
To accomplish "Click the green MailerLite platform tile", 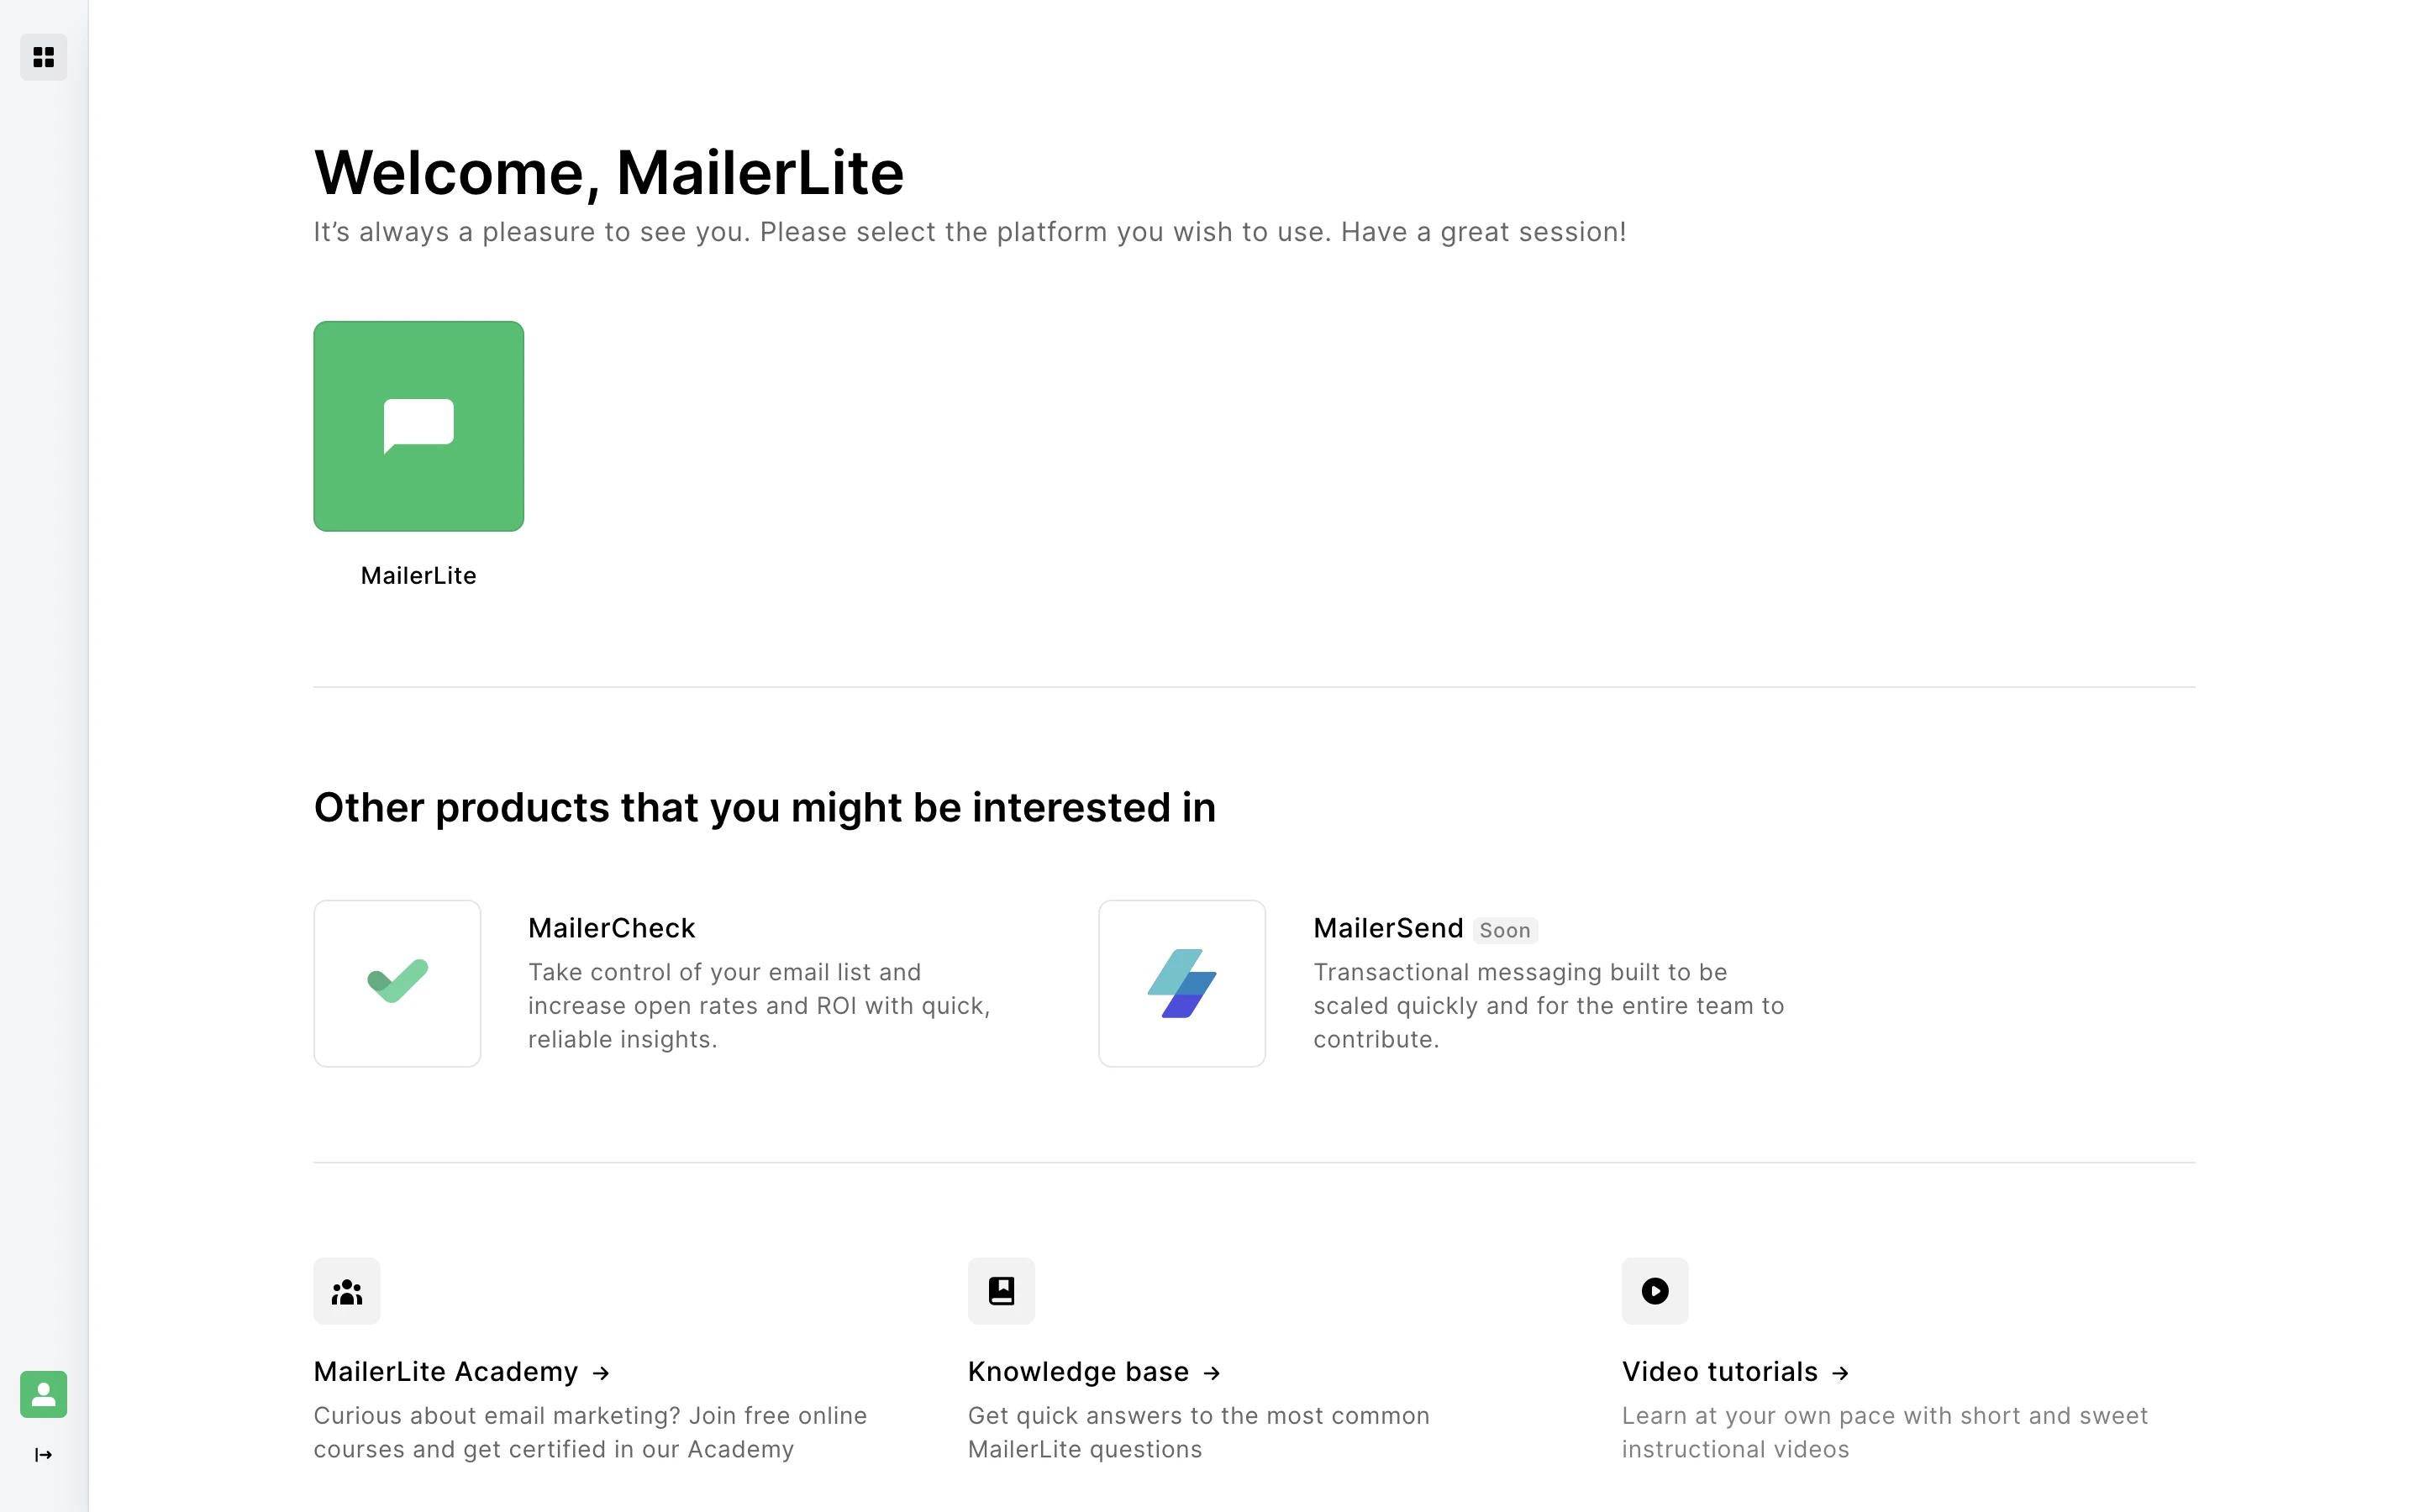I will [418, 426].
